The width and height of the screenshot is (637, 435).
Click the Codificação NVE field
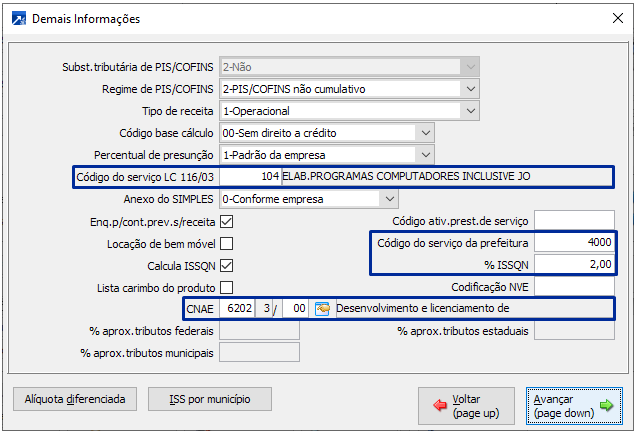tap(574, 287)
